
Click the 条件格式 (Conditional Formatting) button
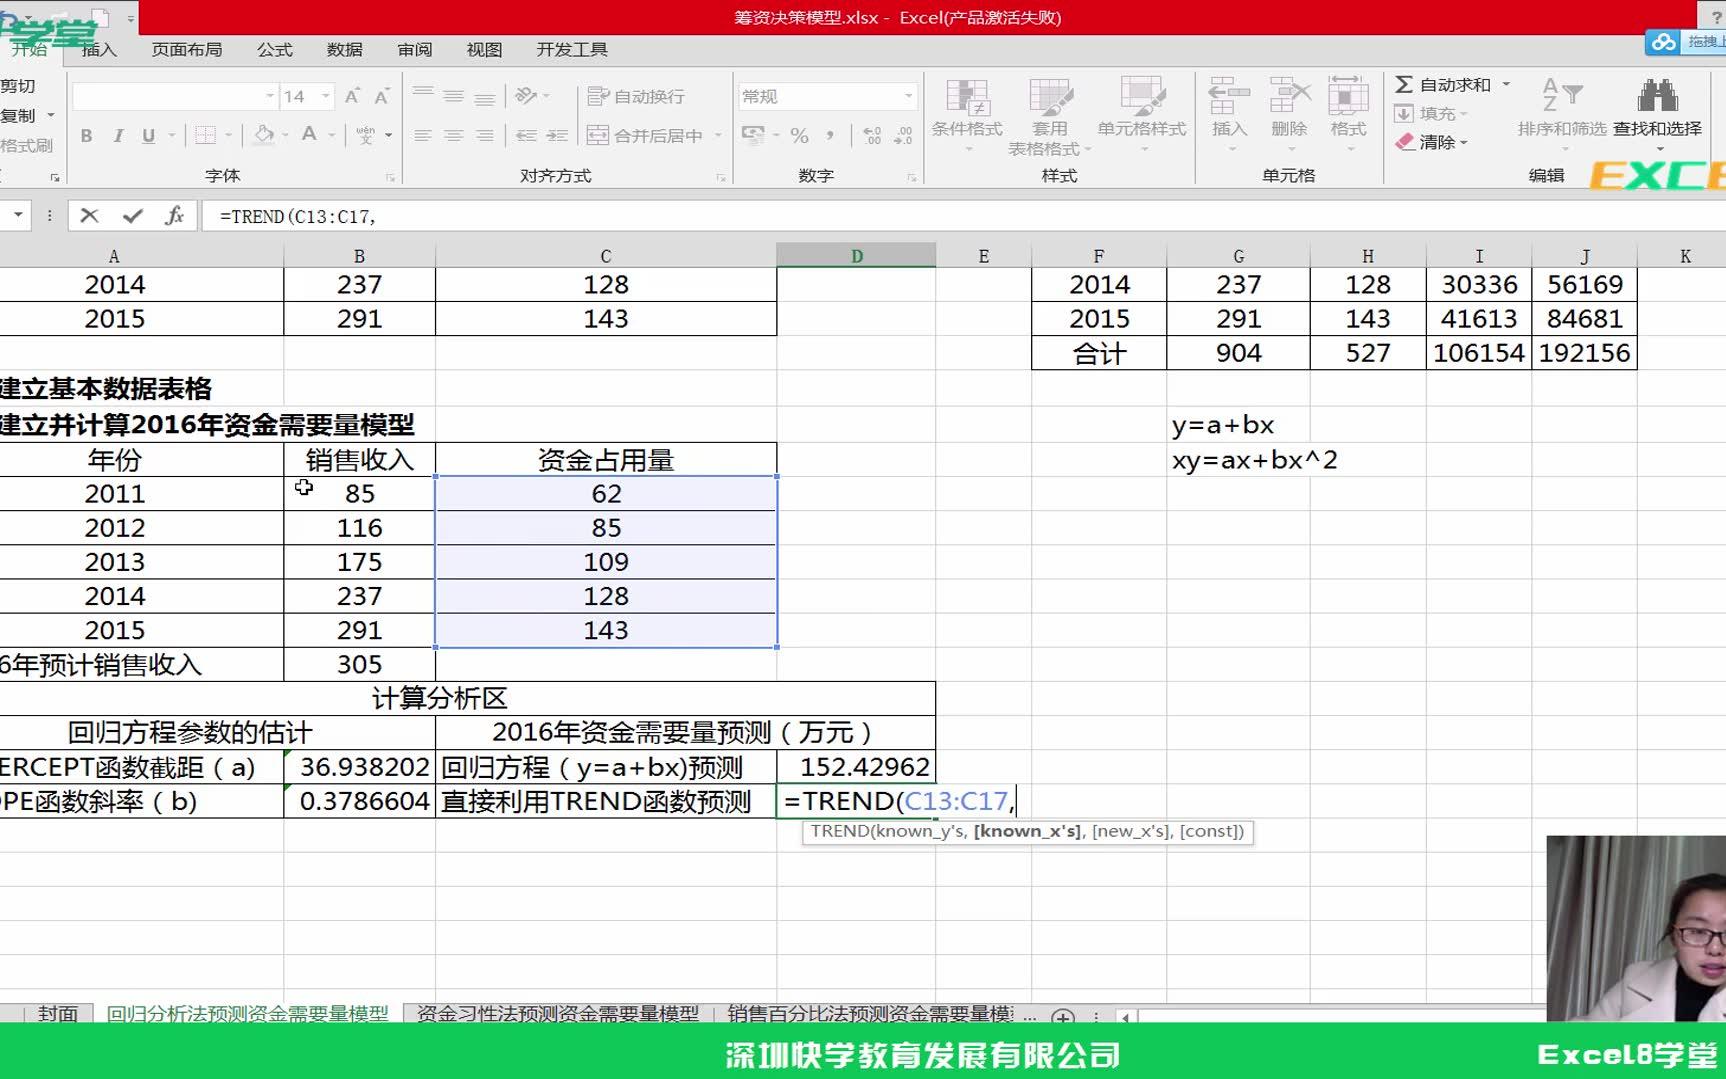click(968, 112)
